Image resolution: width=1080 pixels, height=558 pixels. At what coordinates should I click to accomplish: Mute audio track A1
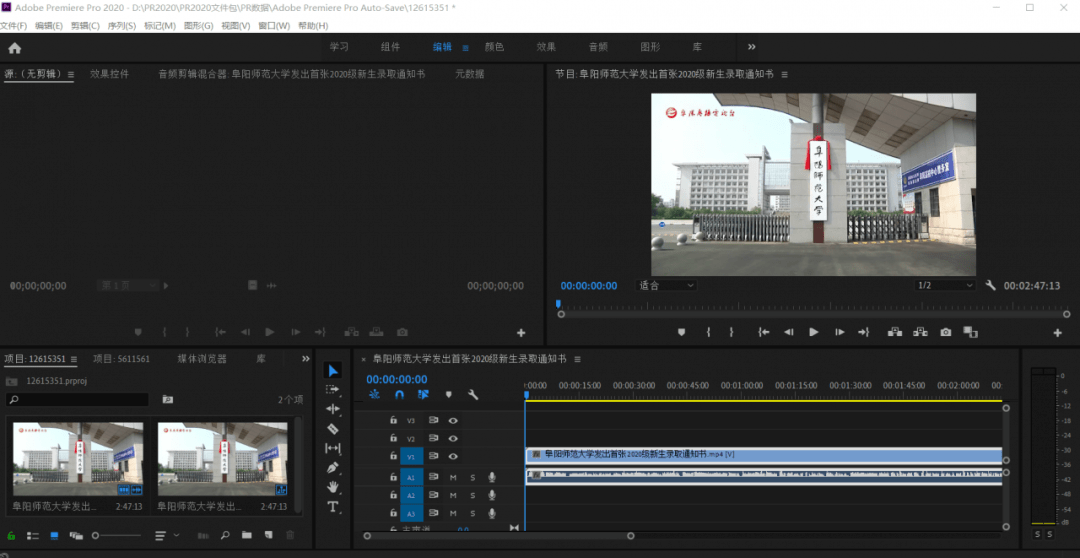[453, 477]
